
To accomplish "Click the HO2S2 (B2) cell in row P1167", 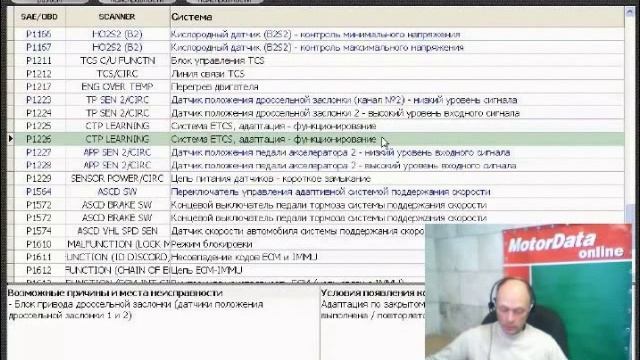I will point(118,47).
